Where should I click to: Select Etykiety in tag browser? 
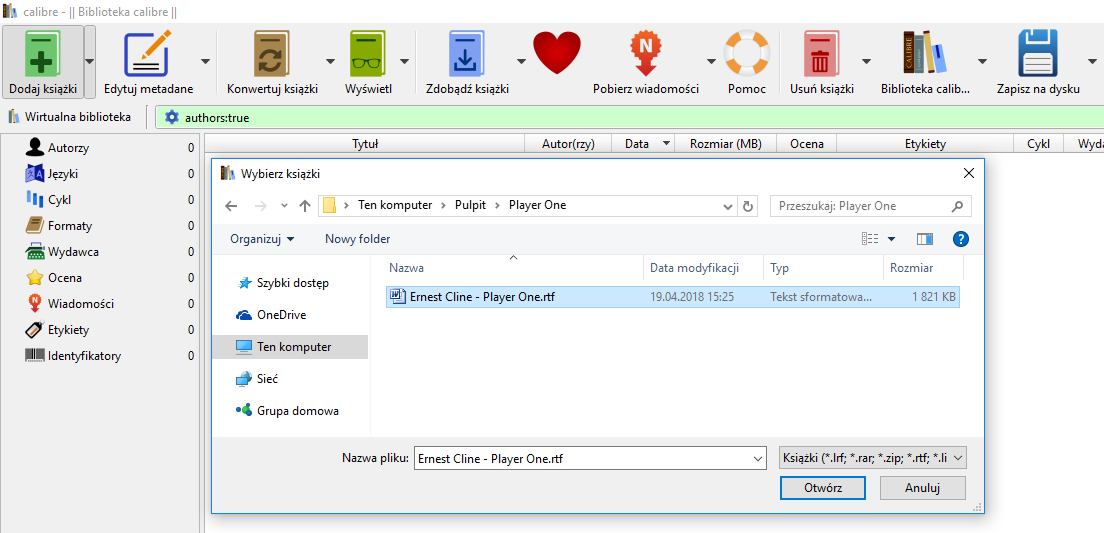(x=68, y=330)
